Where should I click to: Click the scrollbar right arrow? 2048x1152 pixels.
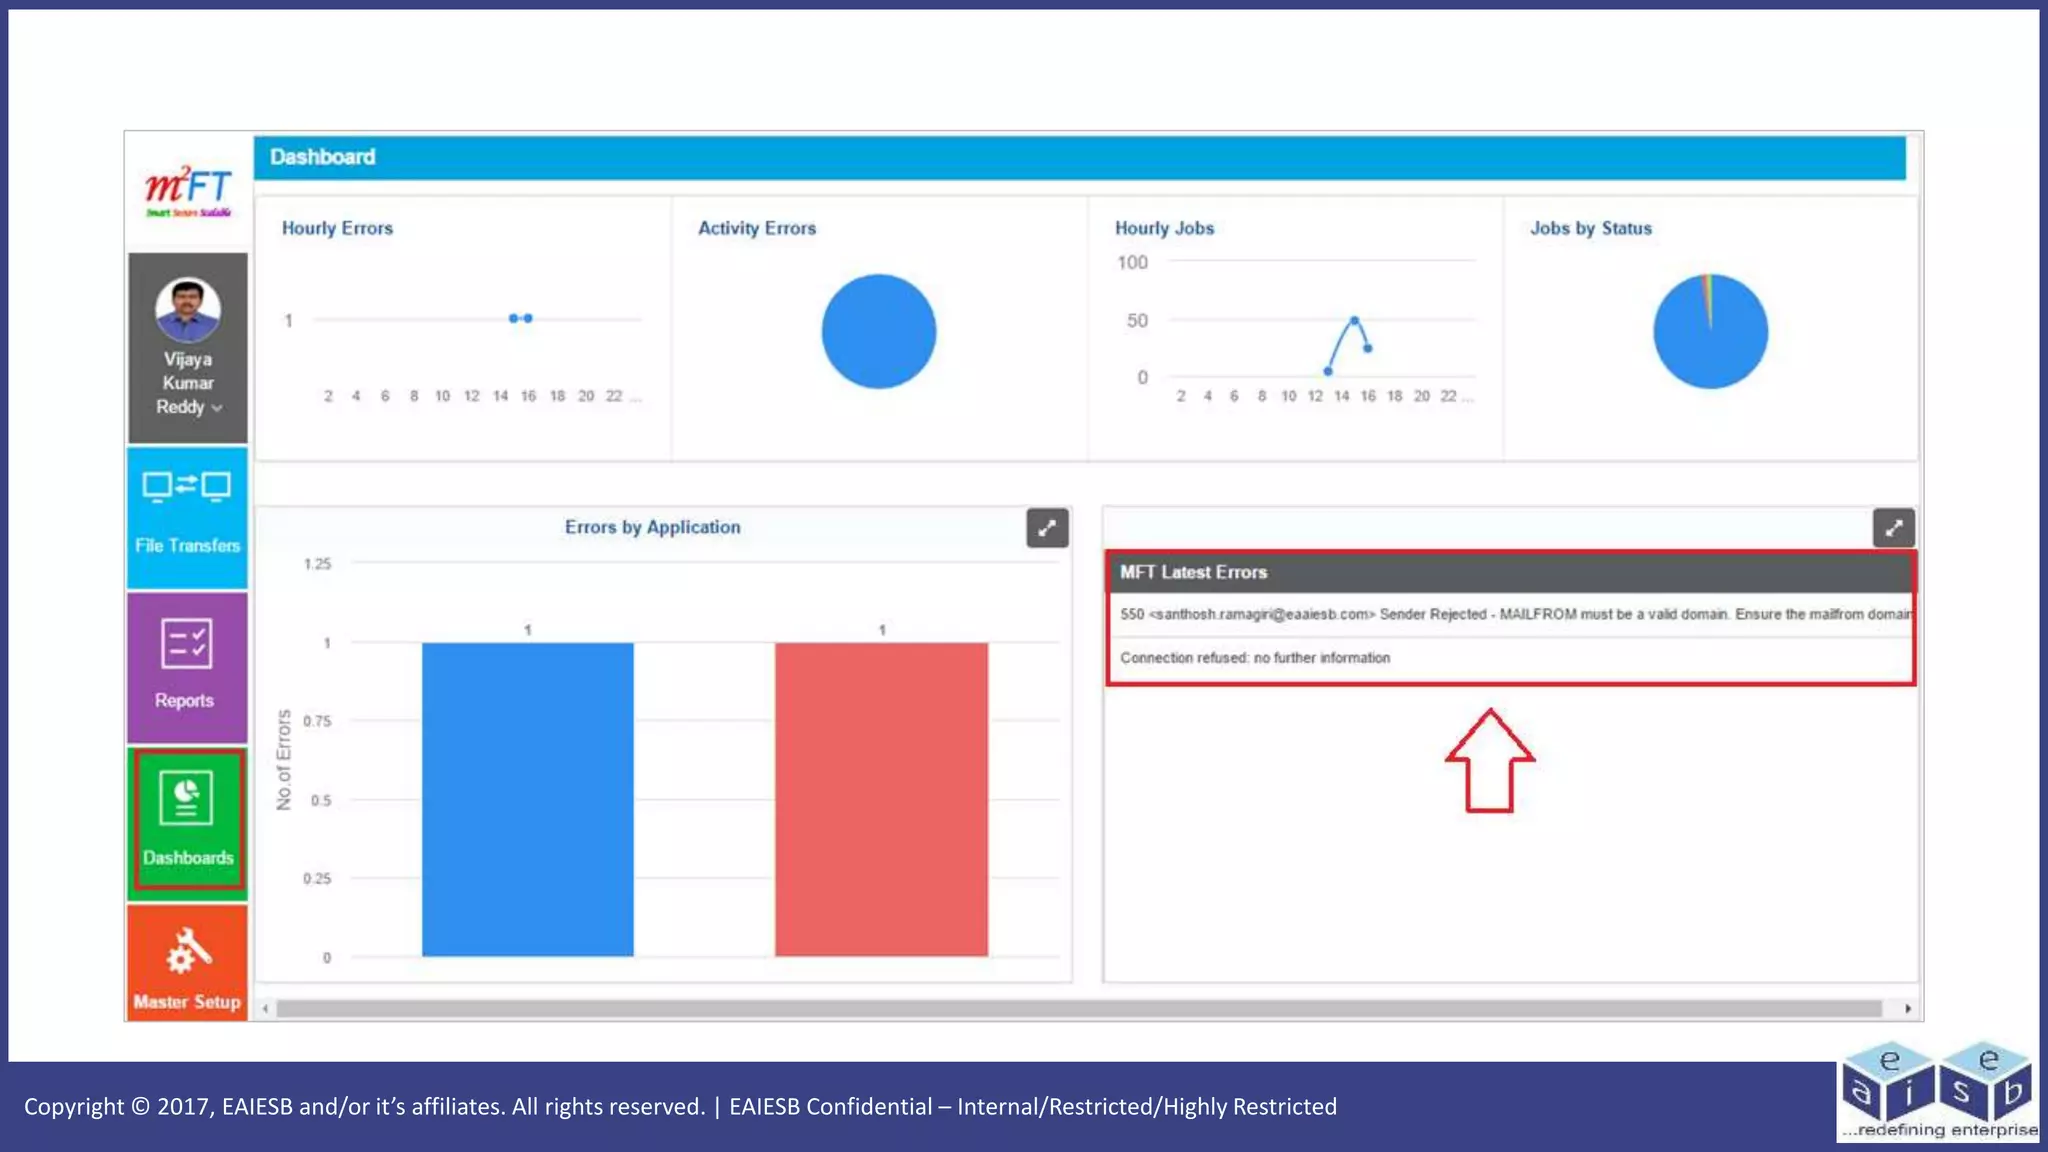(x=1908, y=1009)
